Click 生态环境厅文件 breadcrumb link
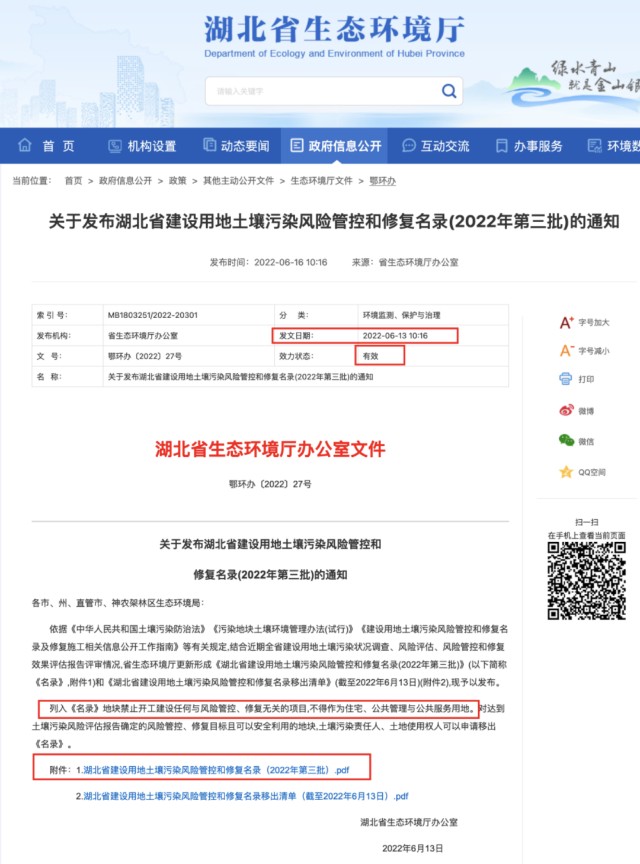 [x=321, y=181]
